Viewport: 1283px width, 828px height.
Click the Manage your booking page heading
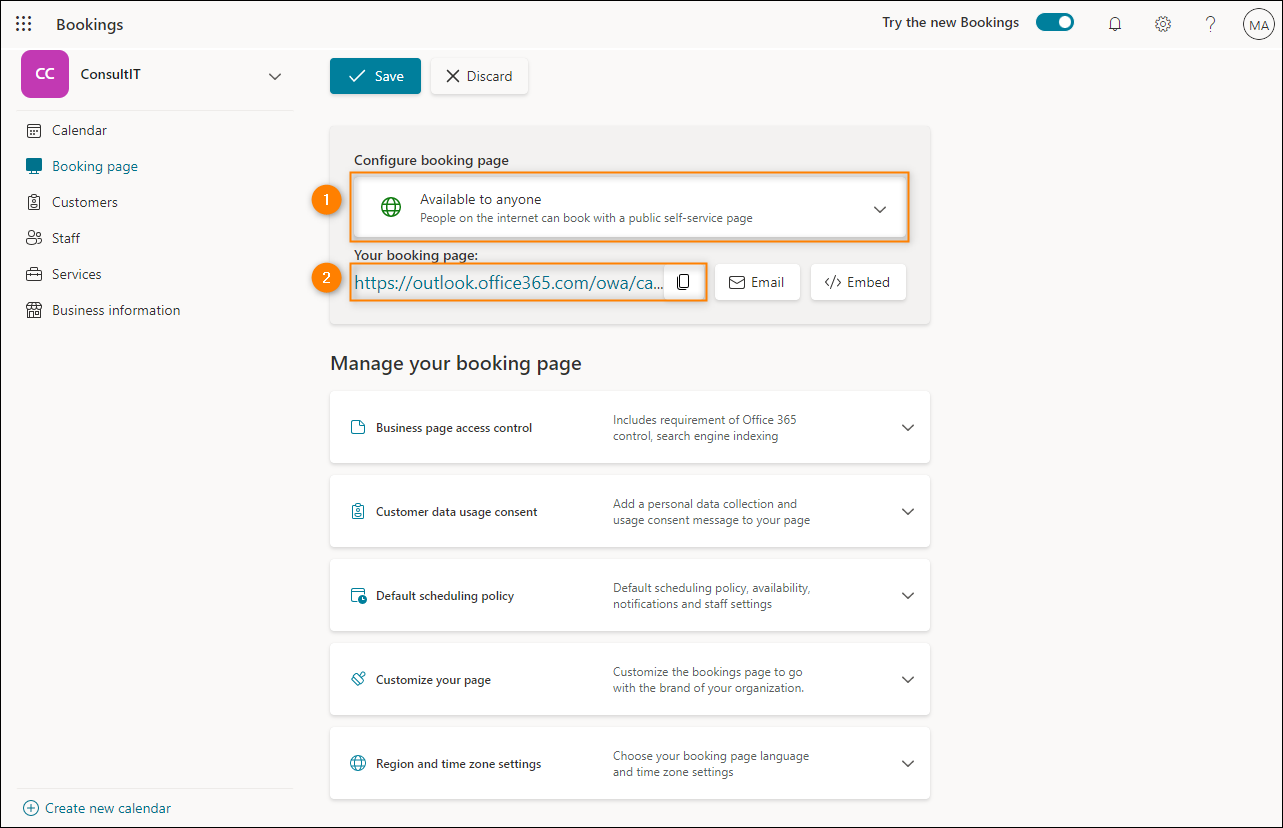coord(456,363)
